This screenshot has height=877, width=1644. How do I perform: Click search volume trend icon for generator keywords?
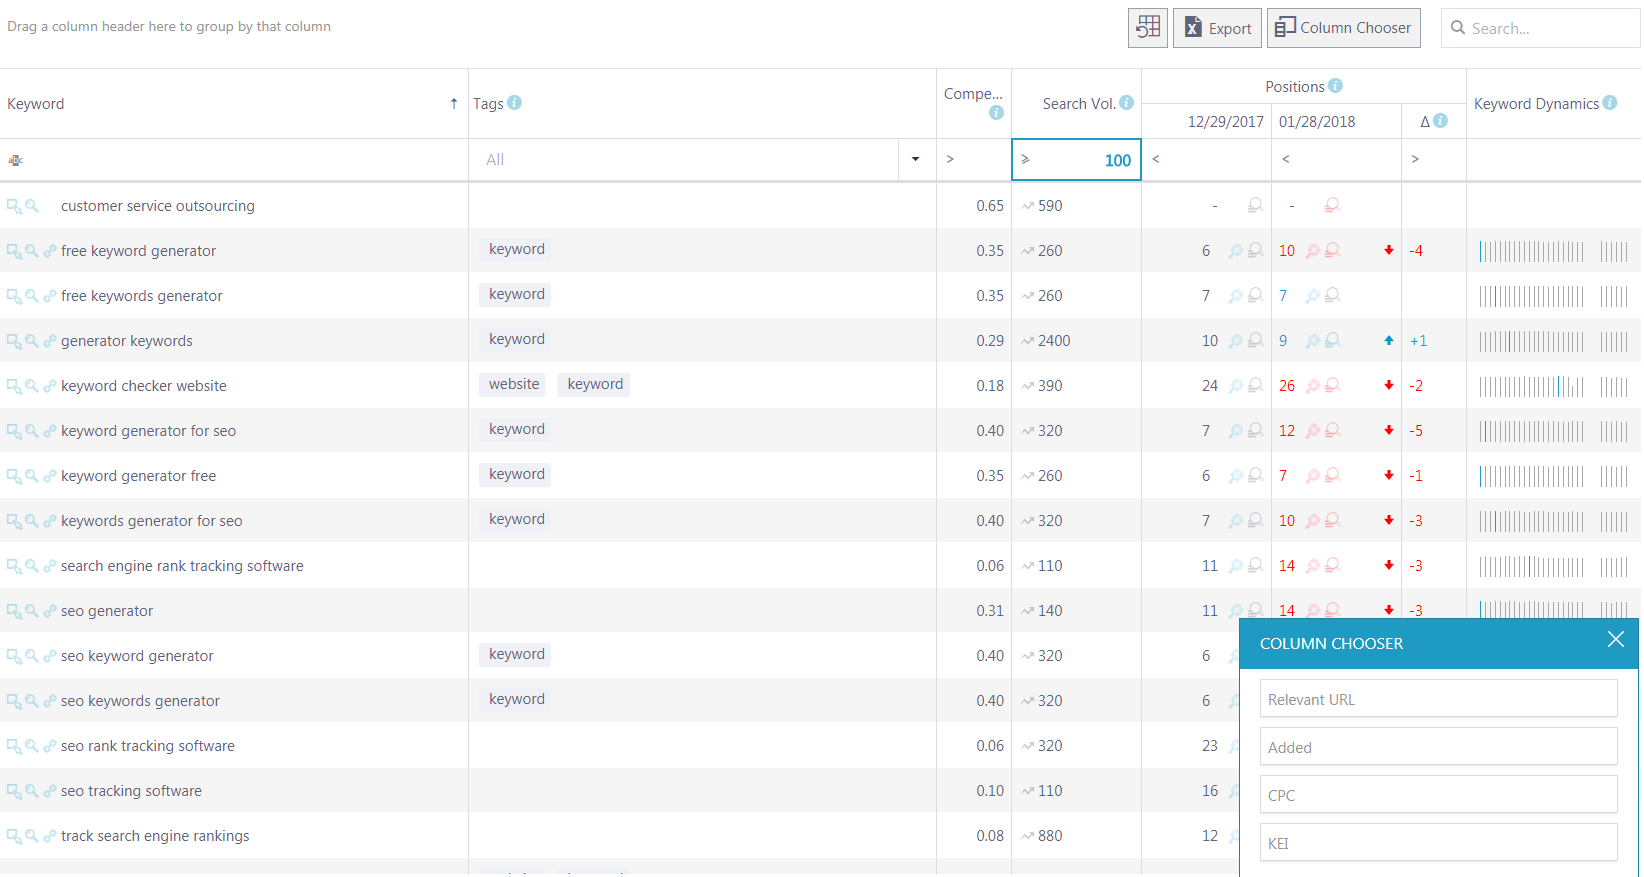coord(1028,341)
